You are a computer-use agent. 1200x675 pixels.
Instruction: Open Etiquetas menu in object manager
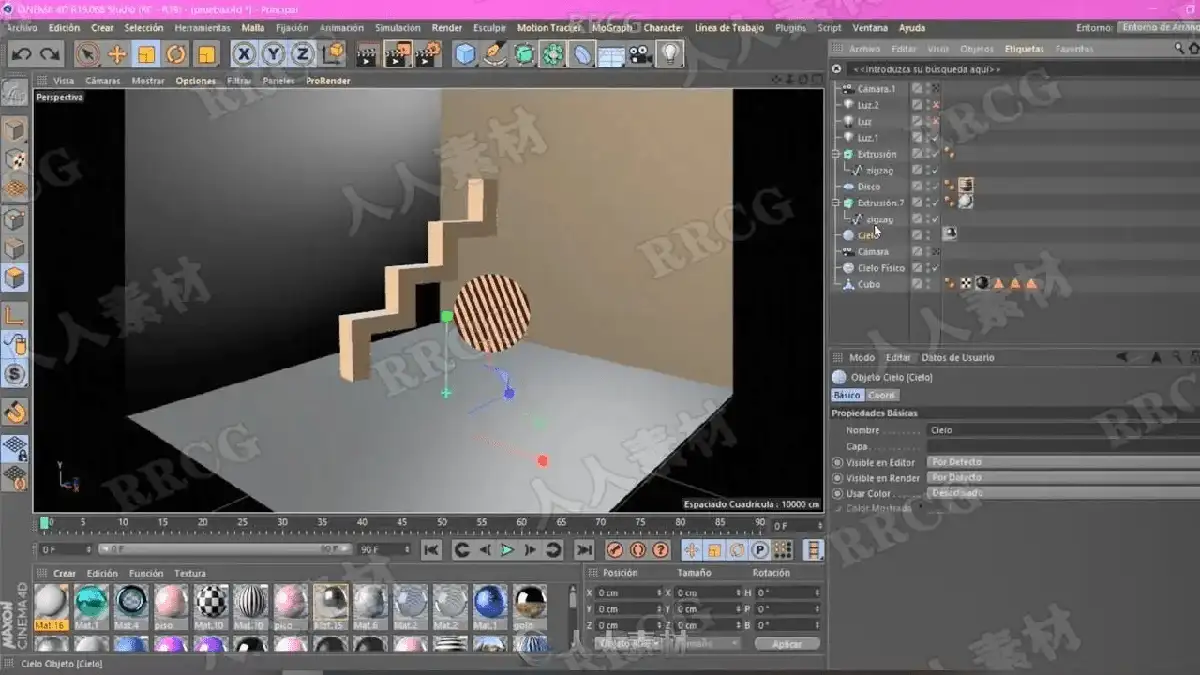pyautogui.click(x=1024, y=48)
